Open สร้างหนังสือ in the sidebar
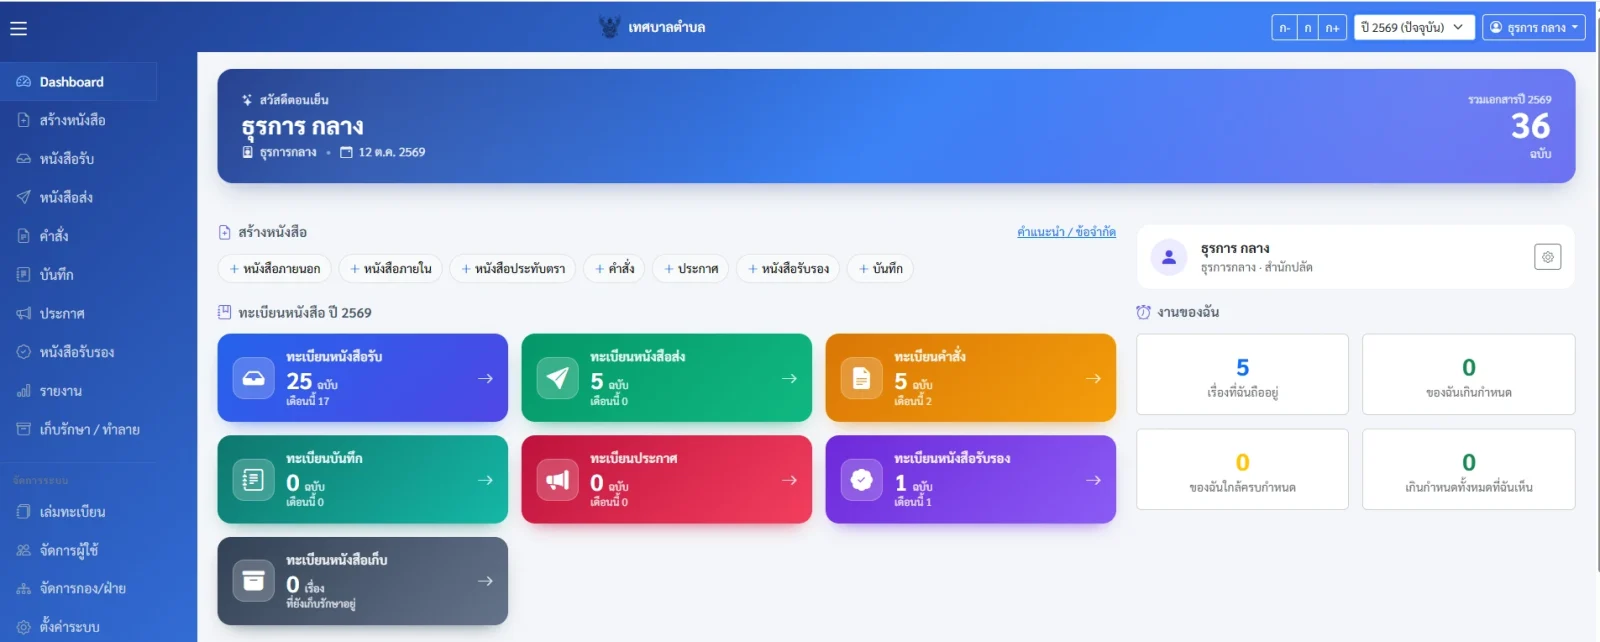This screenshot has height=642, width=1600. click(x=79, y=120)
